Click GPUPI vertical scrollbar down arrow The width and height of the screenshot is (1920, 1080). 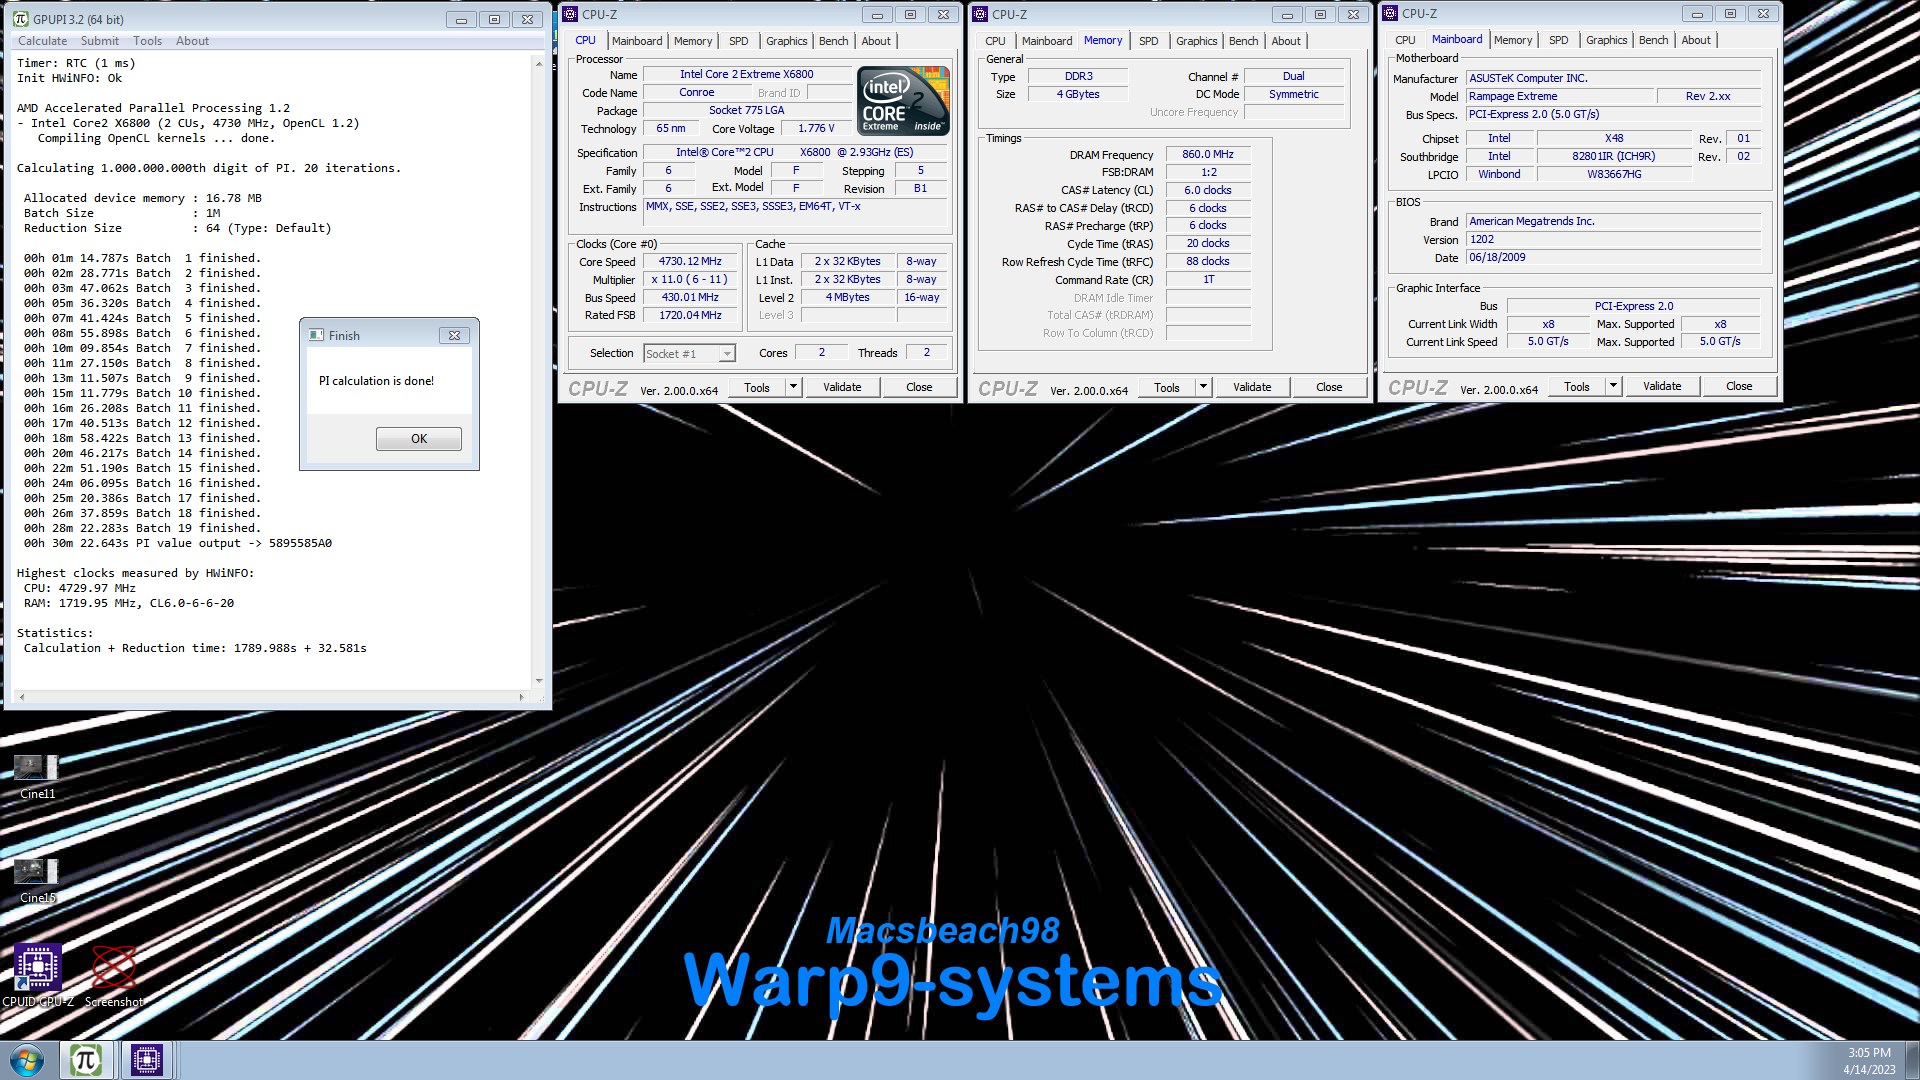coord(539,680)
